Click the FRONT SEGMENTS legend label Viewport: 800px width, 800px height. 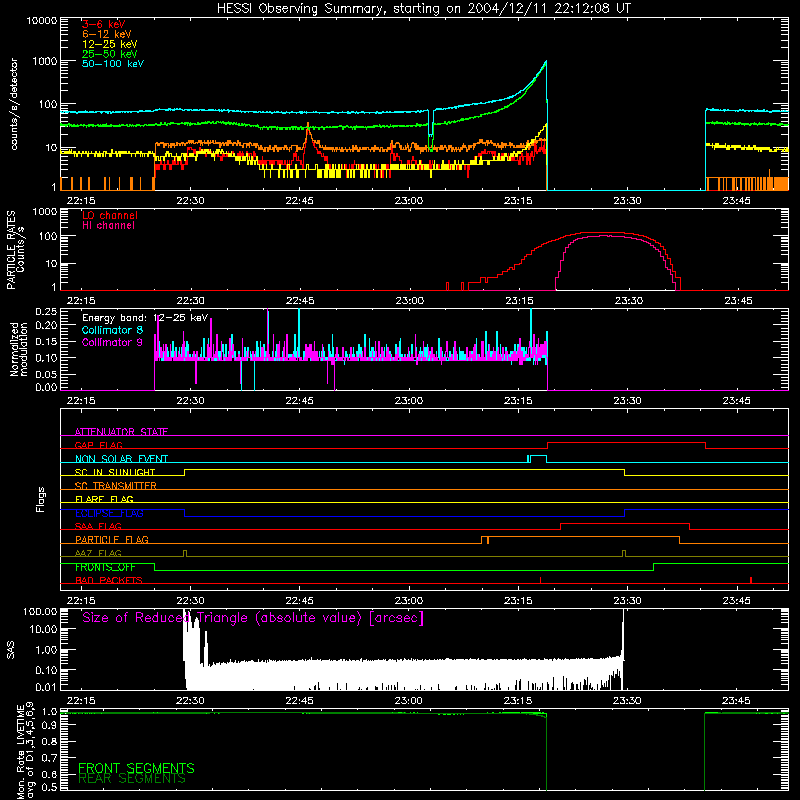click(x=136, y=768)
